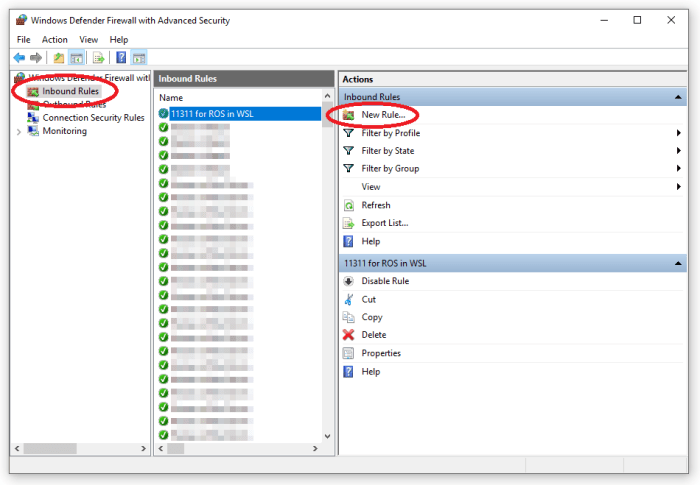This screenshot has width=700, height=485.
Task: Collapse the 11311 for ROS in WSL section
Action: (678, 263)
